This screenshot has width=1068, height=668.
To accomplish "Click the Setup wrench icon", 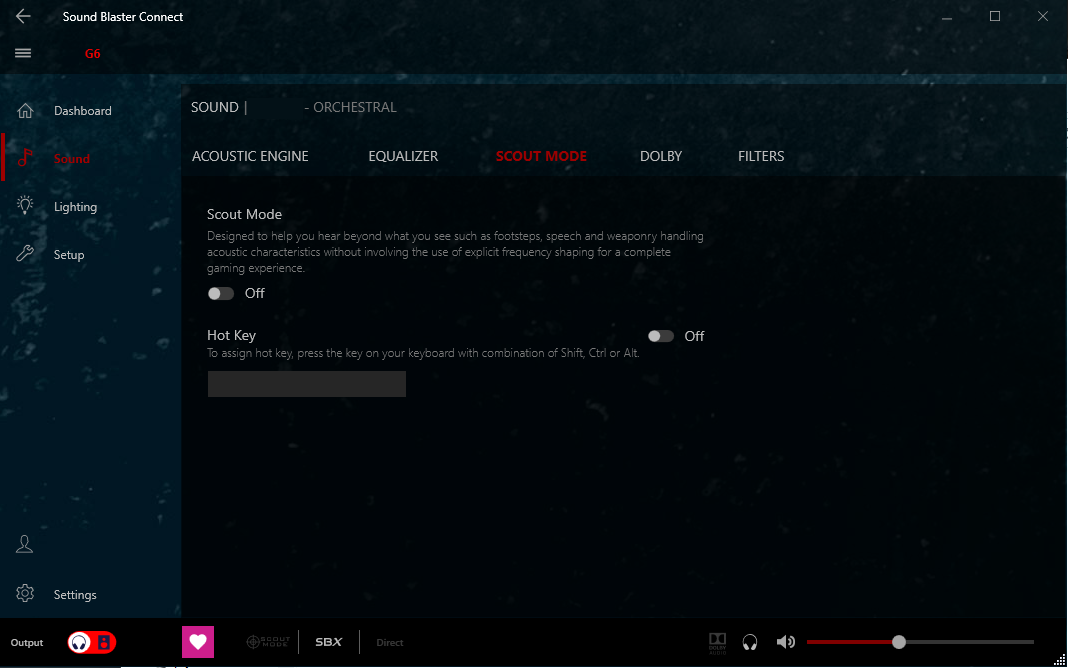I will pos(25,254).
